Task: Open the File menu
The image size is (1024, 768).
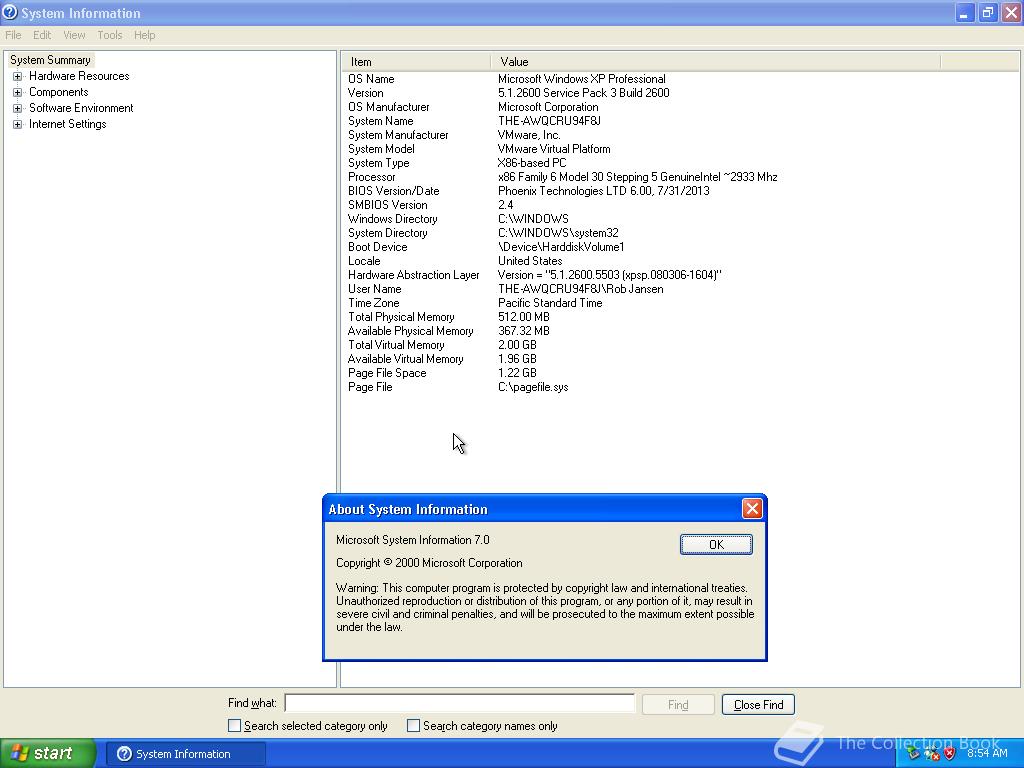Action: 13,35
